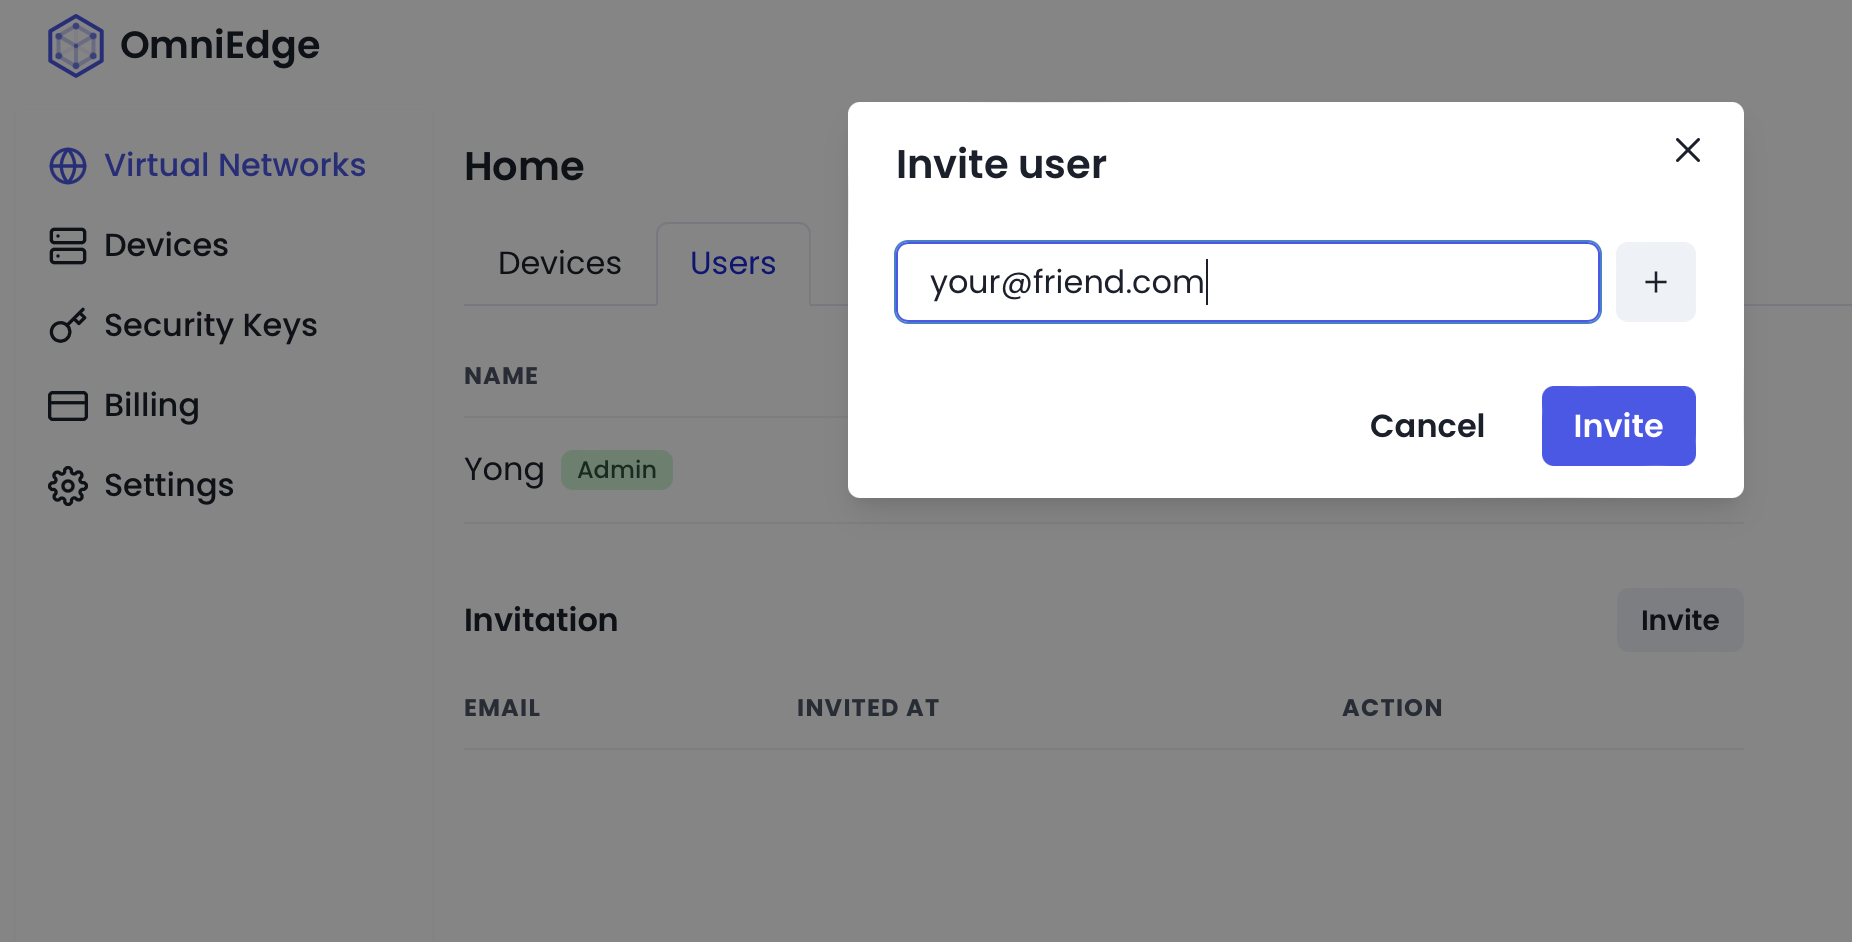Screen dimensions: 1852x942
Task: Open Security Keys in the sidebar
Action: click(x=210, y=325)
